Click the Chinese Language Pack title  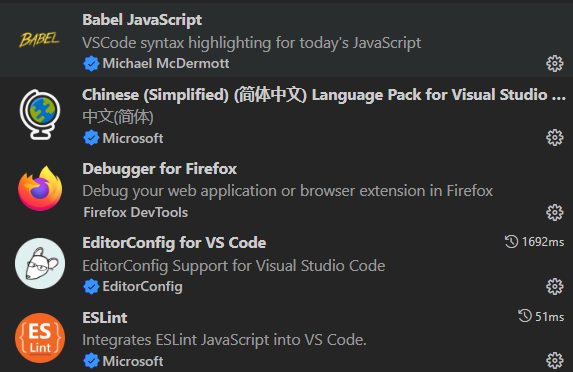tap(324, 95)
